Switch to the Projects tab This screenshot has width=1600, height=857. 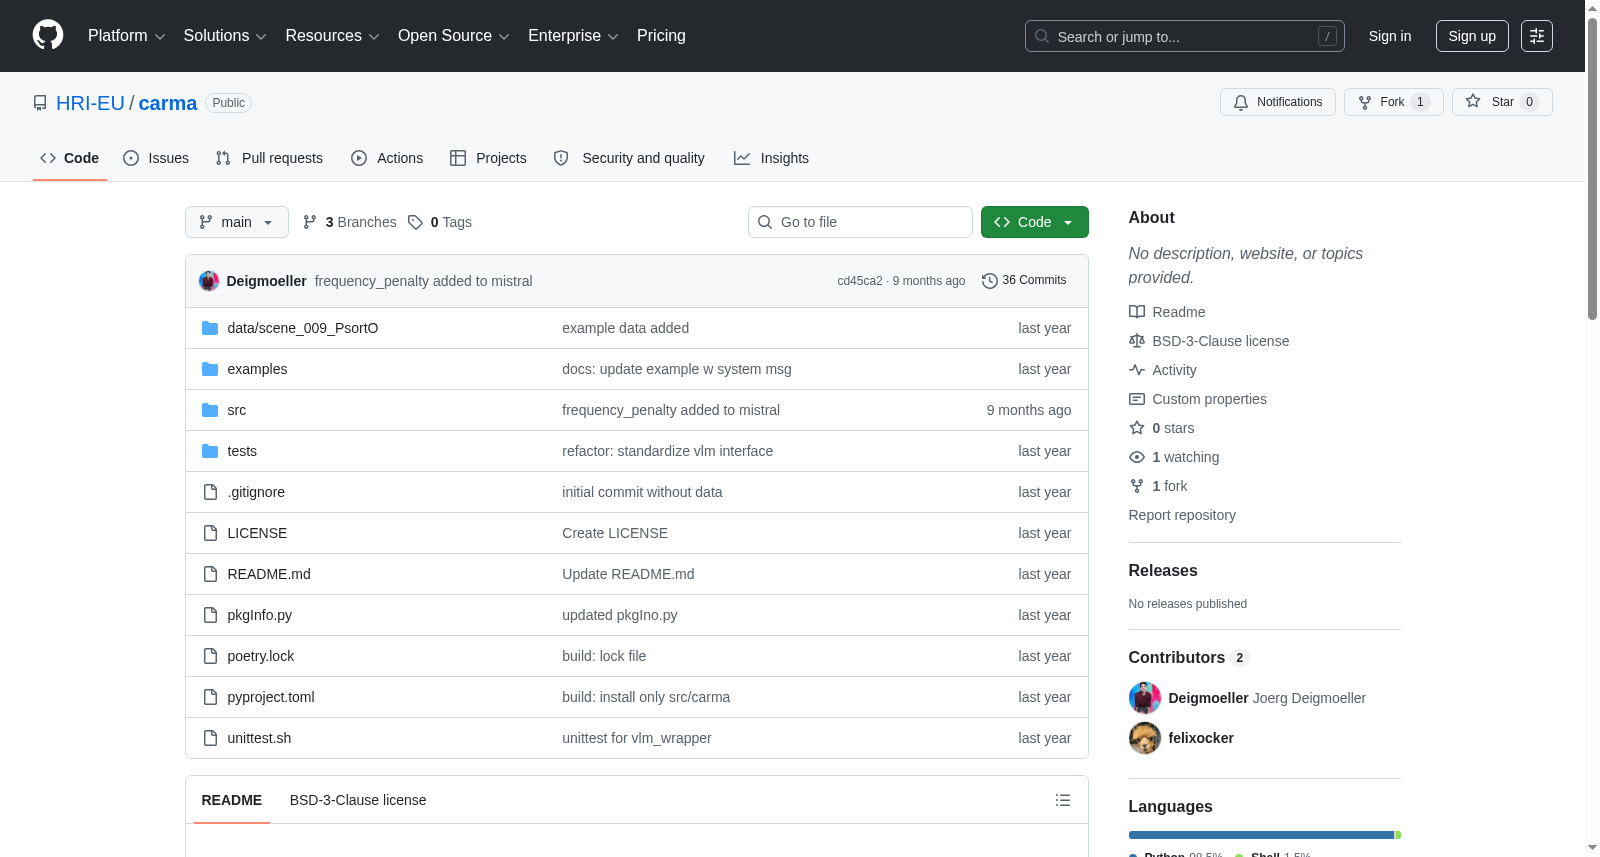(x=488, y=158)
